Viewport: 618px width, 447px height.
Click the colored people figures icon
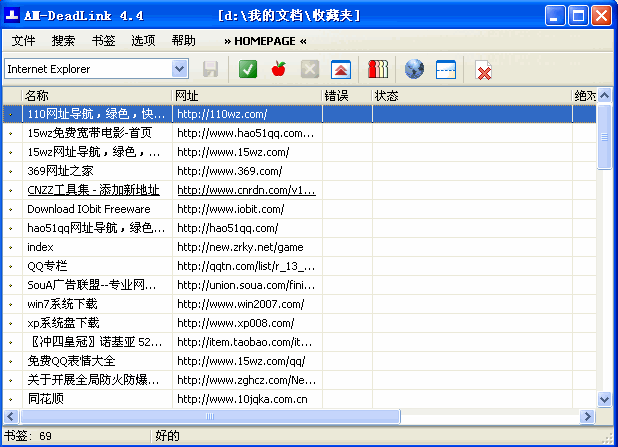[378, 69]
